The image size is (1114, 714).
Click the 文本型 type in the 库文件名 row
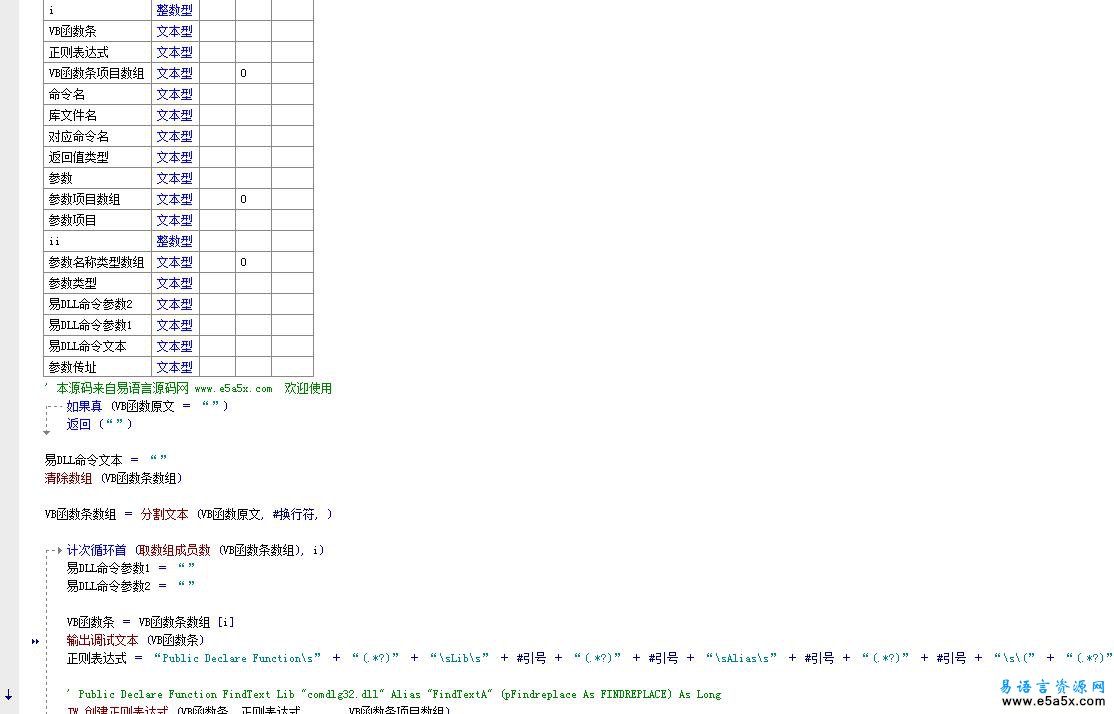click(175, 115)
